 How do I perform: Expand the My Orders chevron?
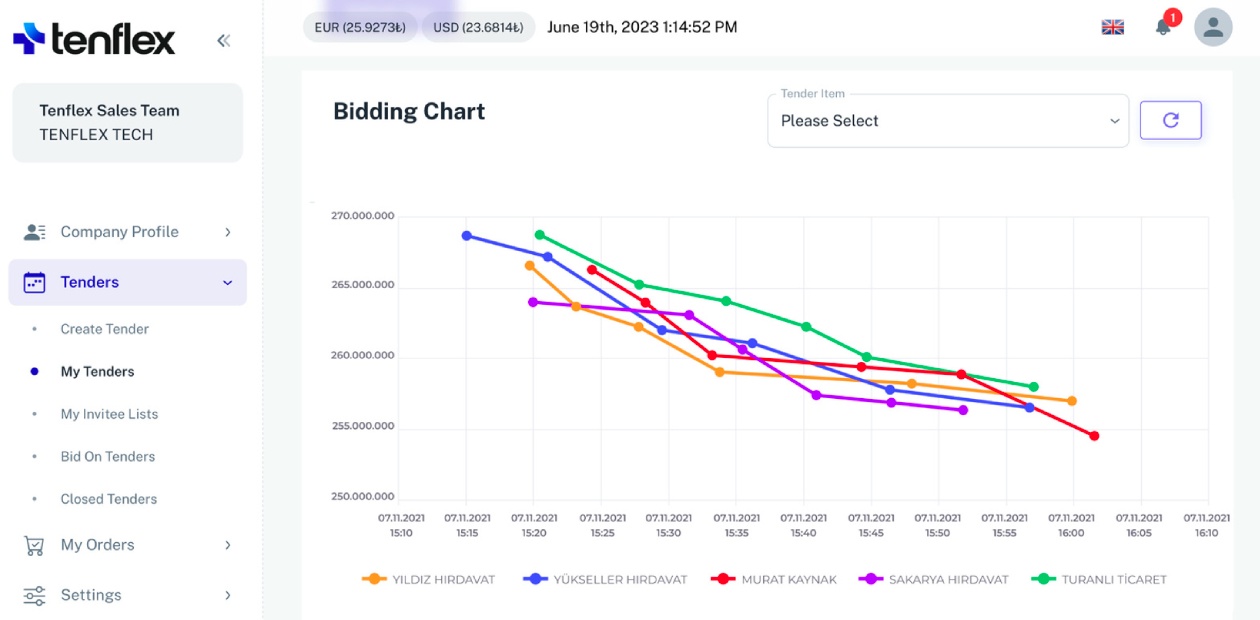pos(228,545)
